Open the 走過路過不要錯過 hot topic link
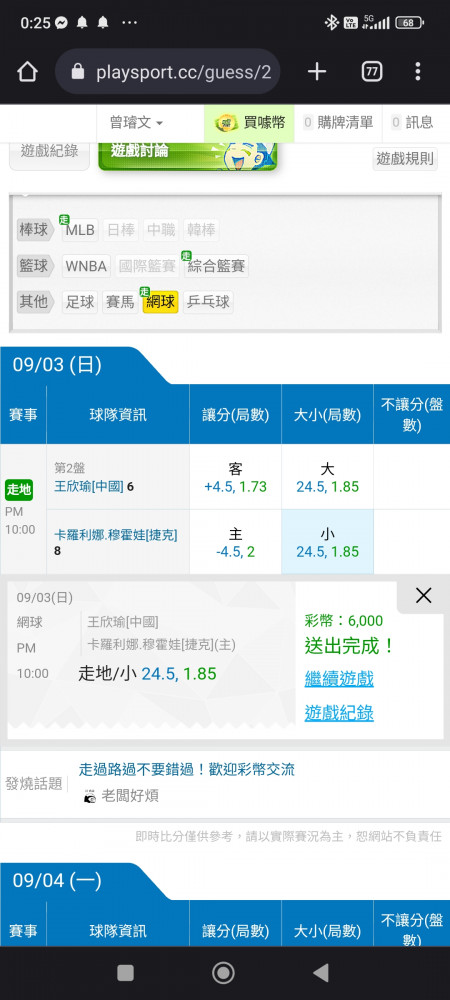450x1000 pixels. (x=187, y=769)
